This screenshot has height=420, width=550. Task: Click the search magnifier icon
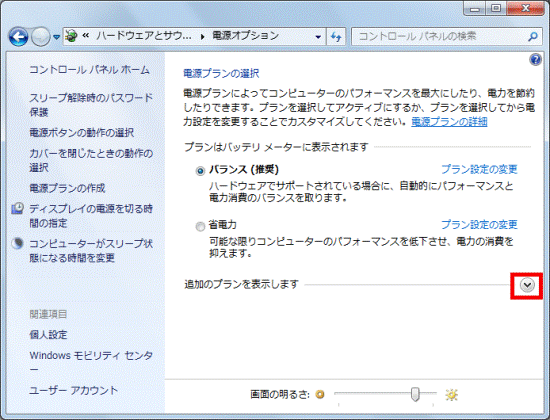pyautogui.click(x=533, y=36)
